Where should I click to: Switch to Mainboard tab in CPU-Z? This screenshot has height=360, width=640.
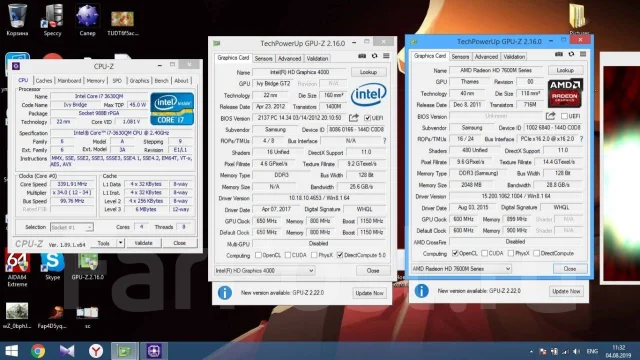pos(69,81)
